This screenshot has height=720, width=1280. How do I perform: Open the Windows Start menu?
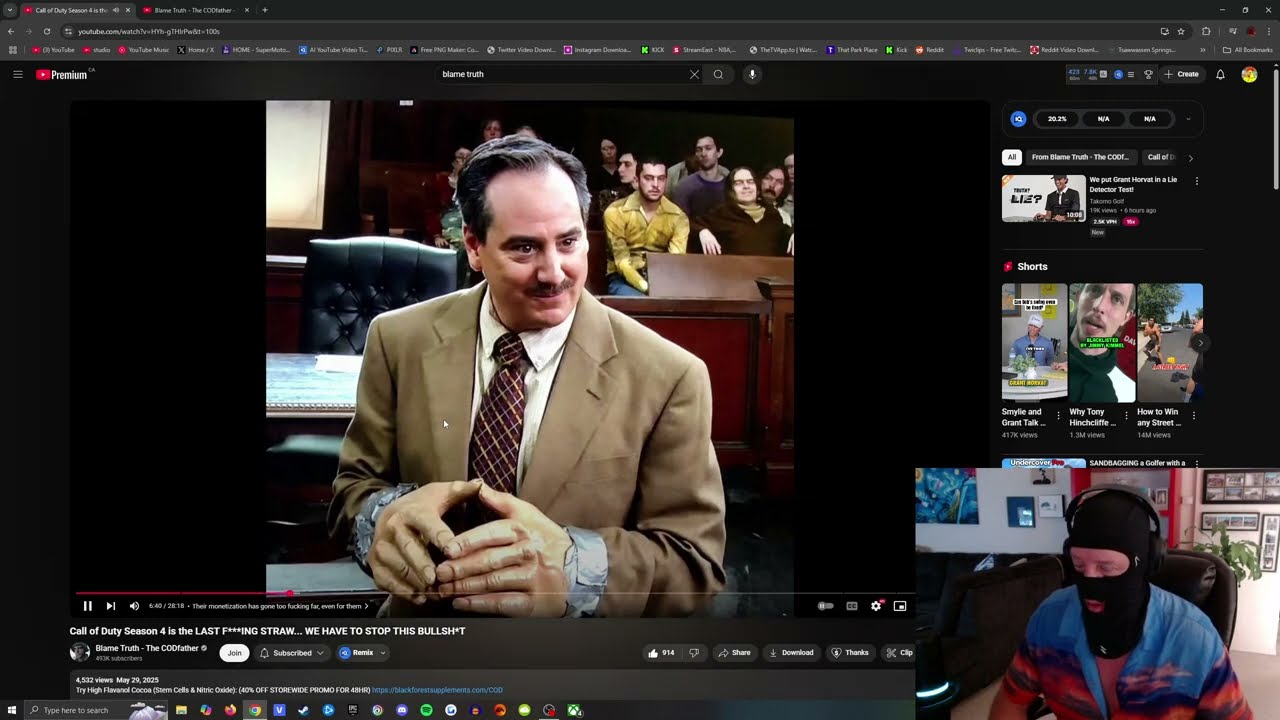[11, 710]
